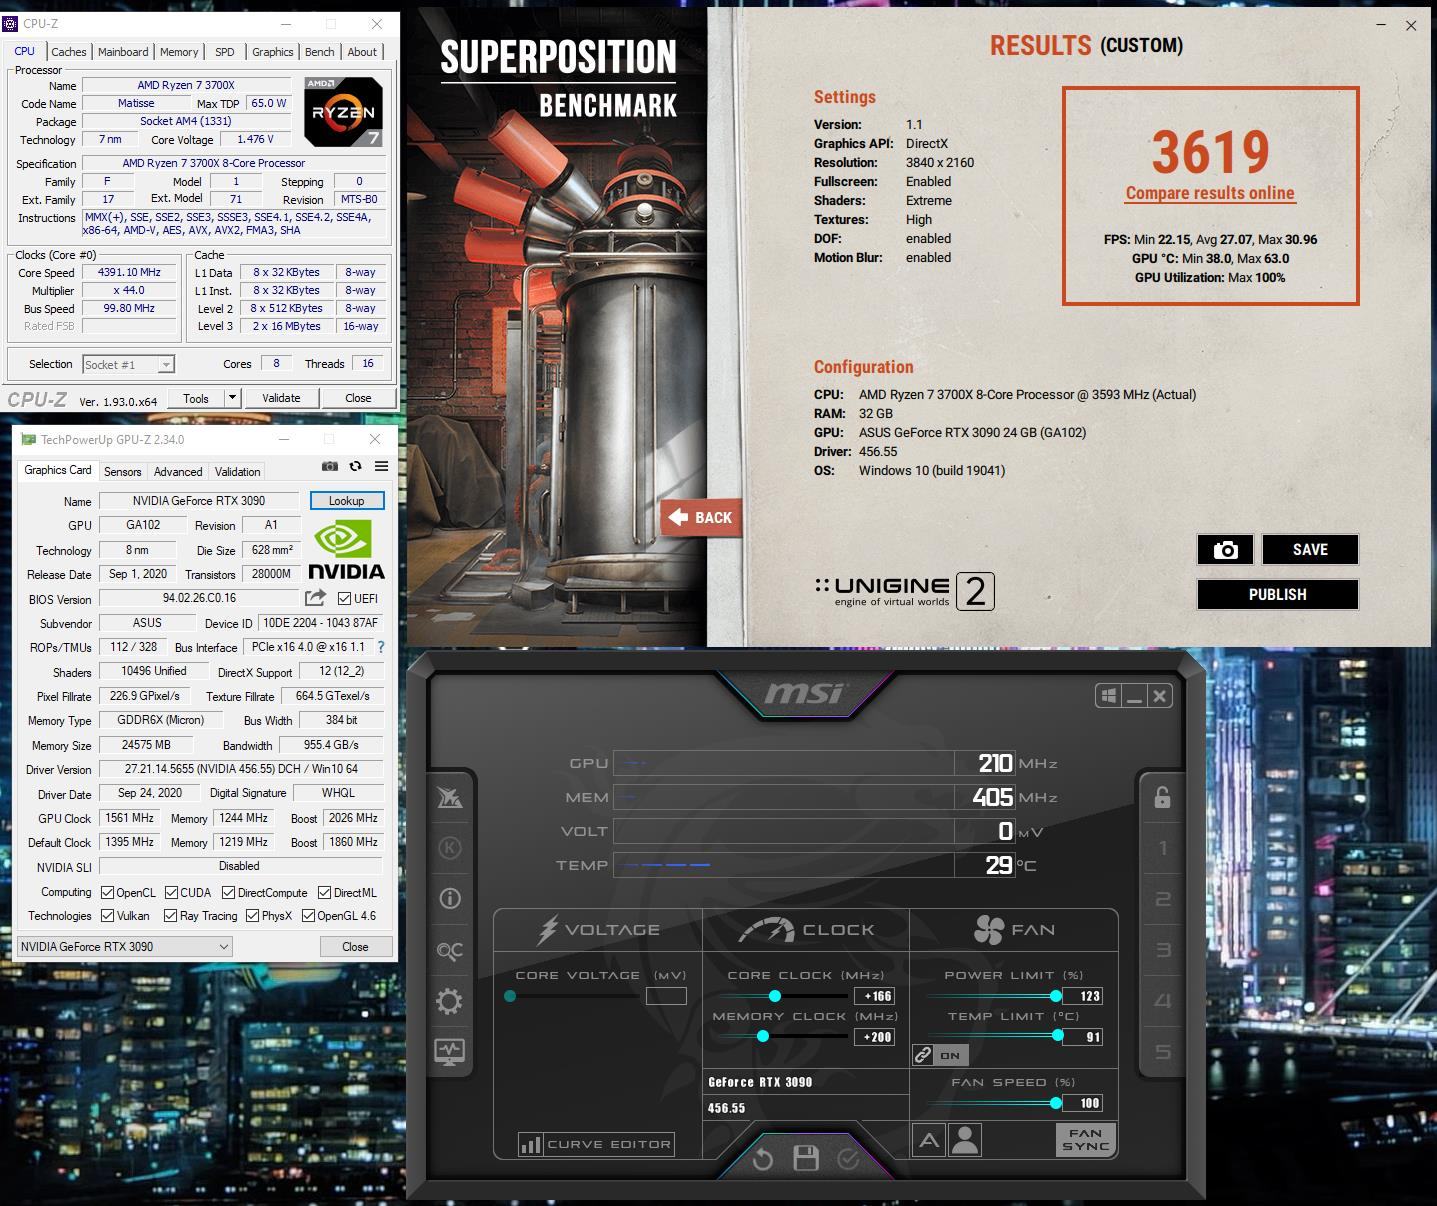Open the Afterburner hardware monitor icon

(450, 1051)
